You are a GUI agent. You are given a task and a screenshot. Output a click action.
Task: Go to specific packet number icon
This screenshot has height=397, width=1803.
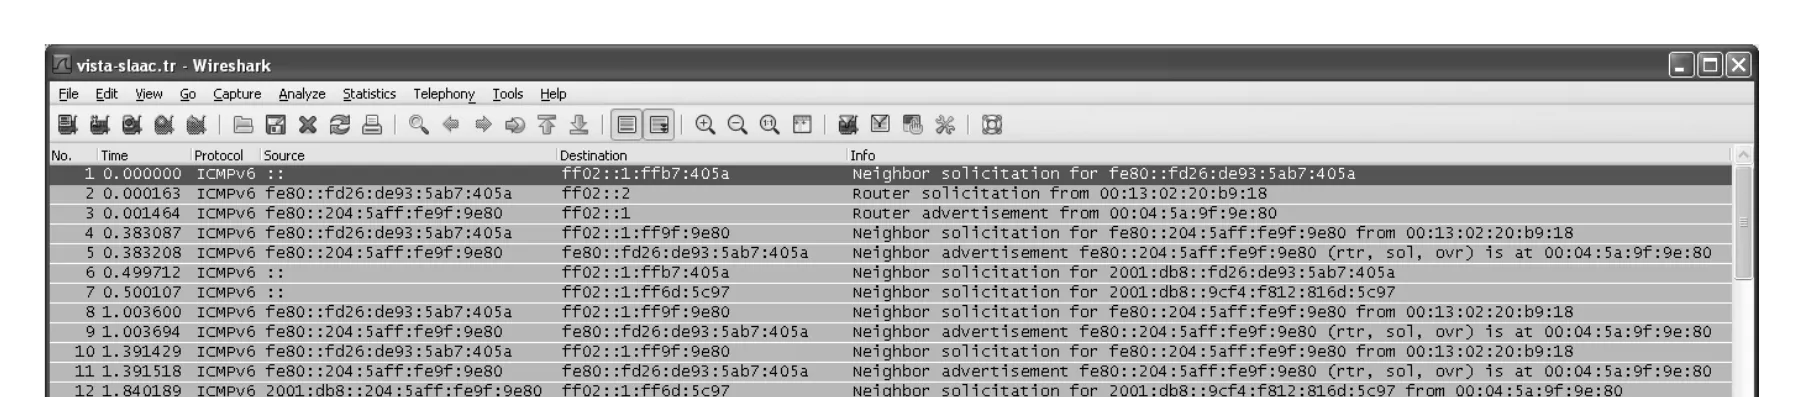point(515,125)
